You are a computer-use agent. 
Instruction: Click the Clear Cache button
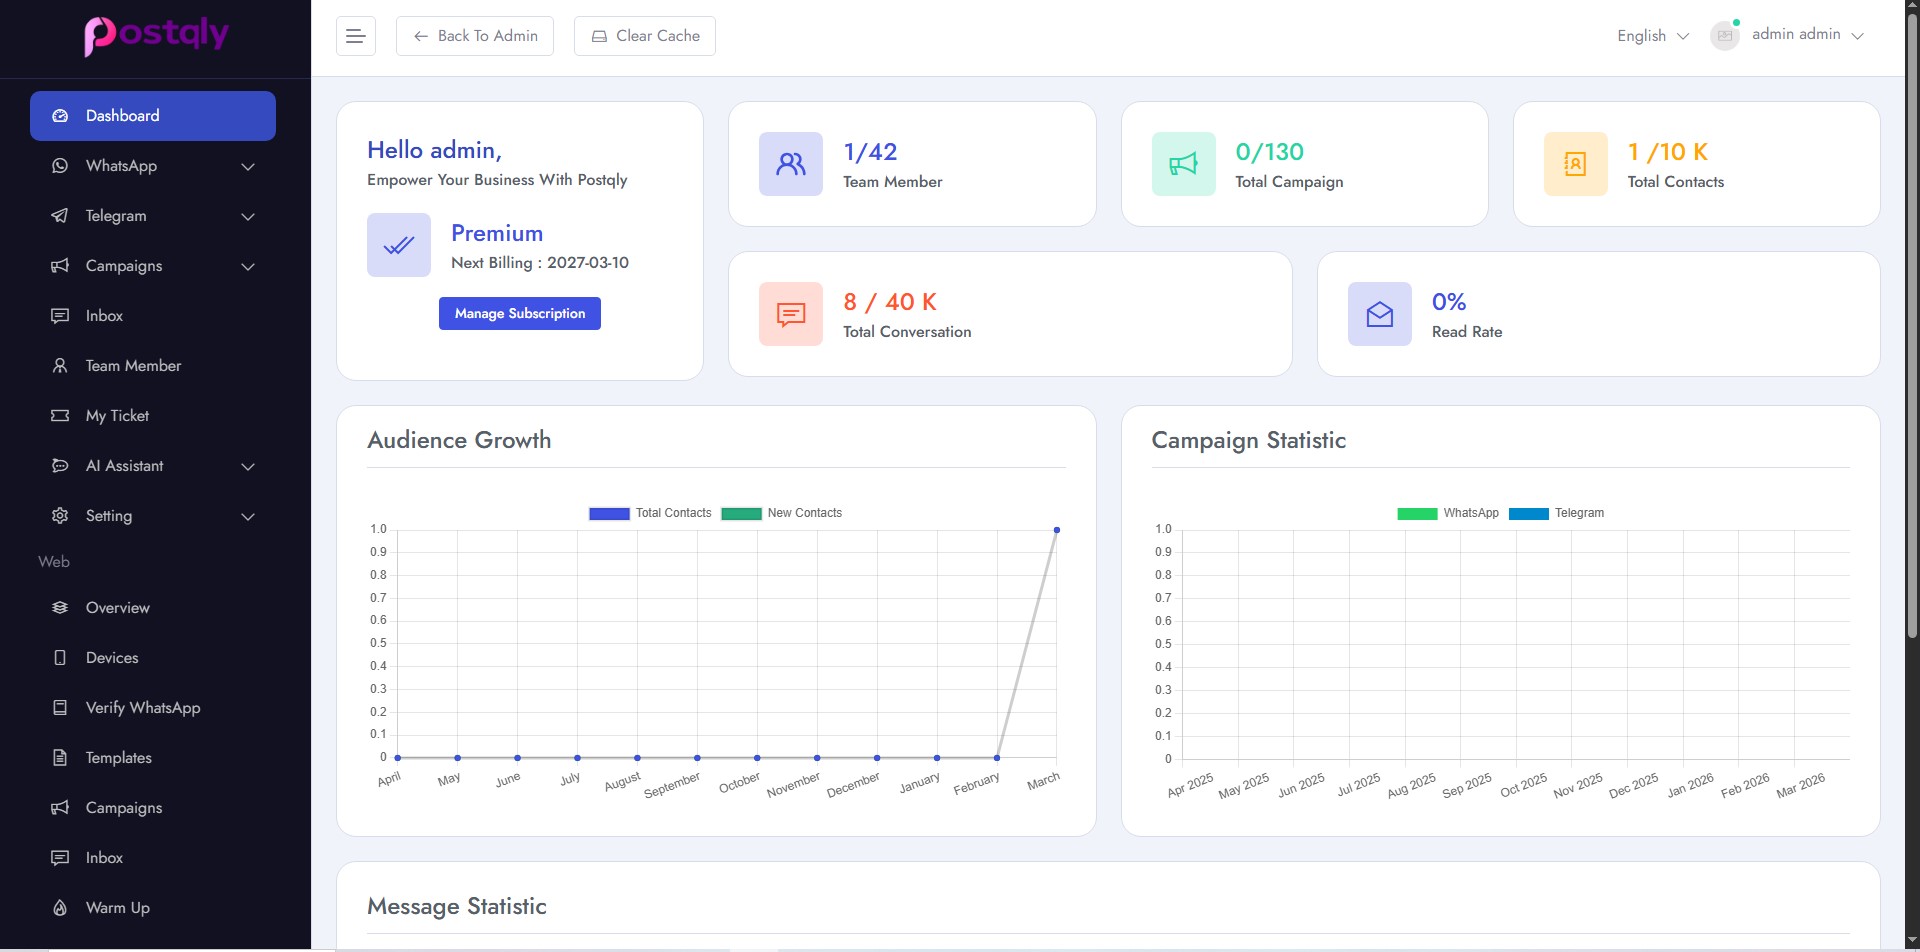[644, 36]
